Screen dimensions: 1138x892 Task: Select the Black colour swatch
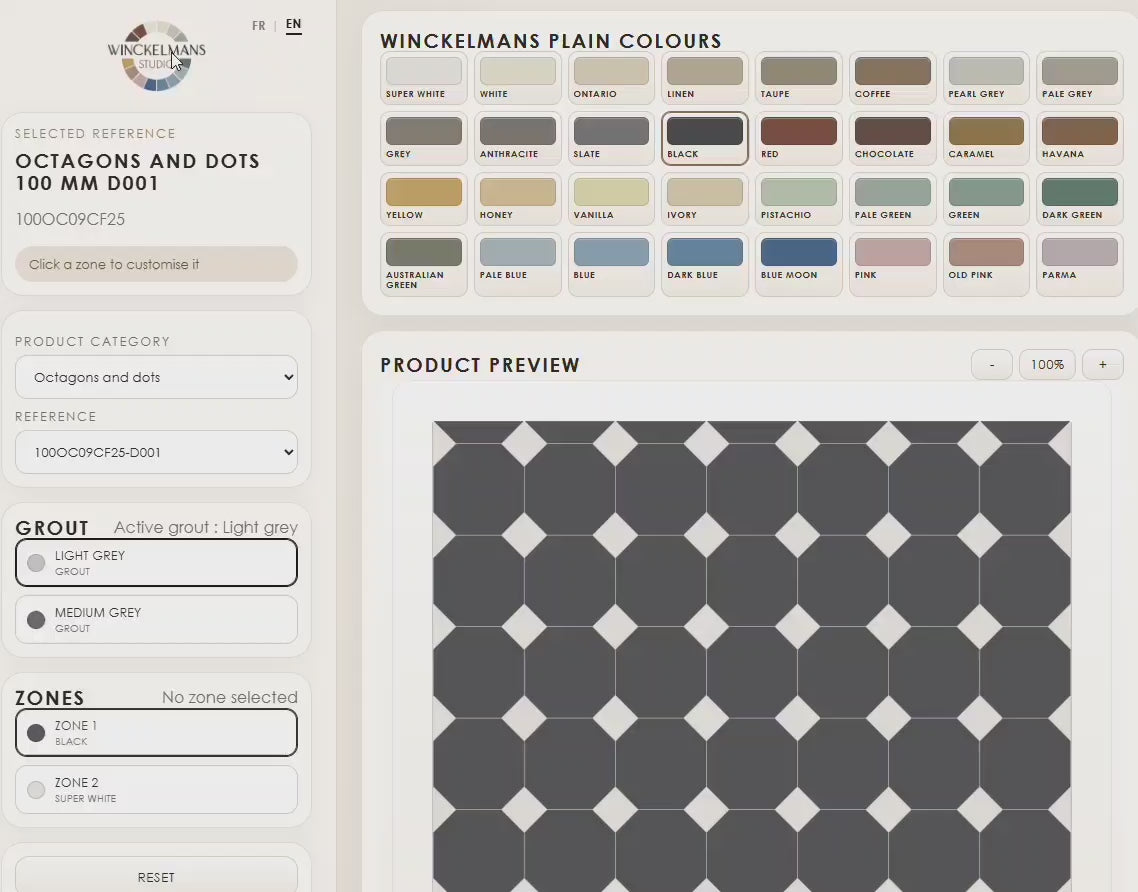pyautogui.click(x=705, y=138)
